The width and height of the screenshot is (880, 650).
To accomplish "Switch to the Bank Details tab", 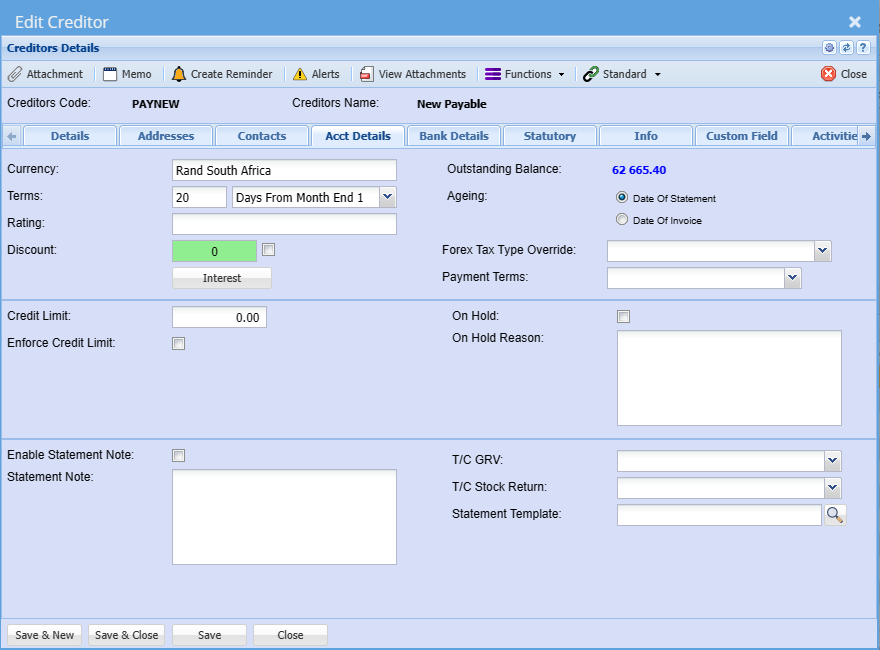I will pyautogui.click(x=453, y=136).
